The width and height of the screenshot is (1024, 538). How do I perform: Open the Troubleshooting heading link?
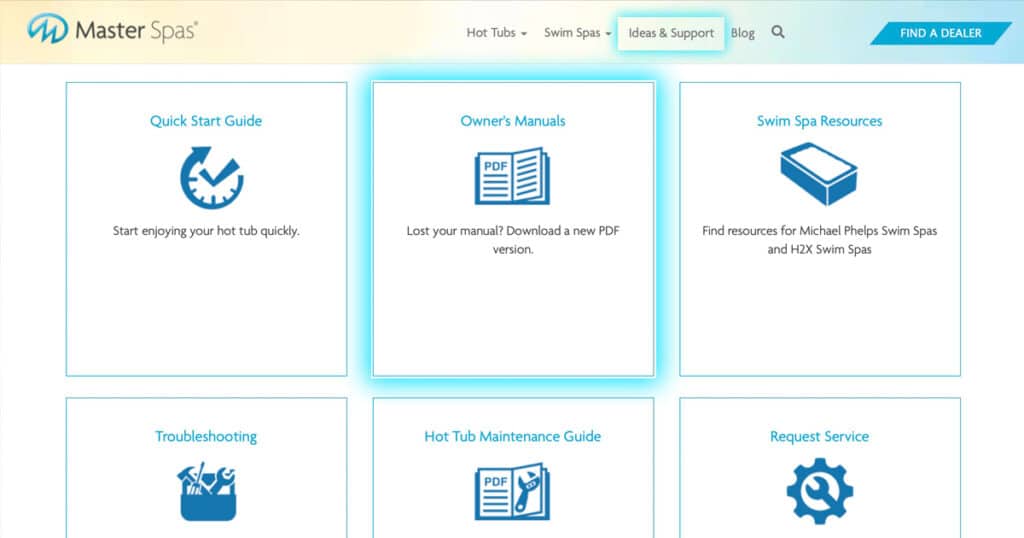point(206,436)
